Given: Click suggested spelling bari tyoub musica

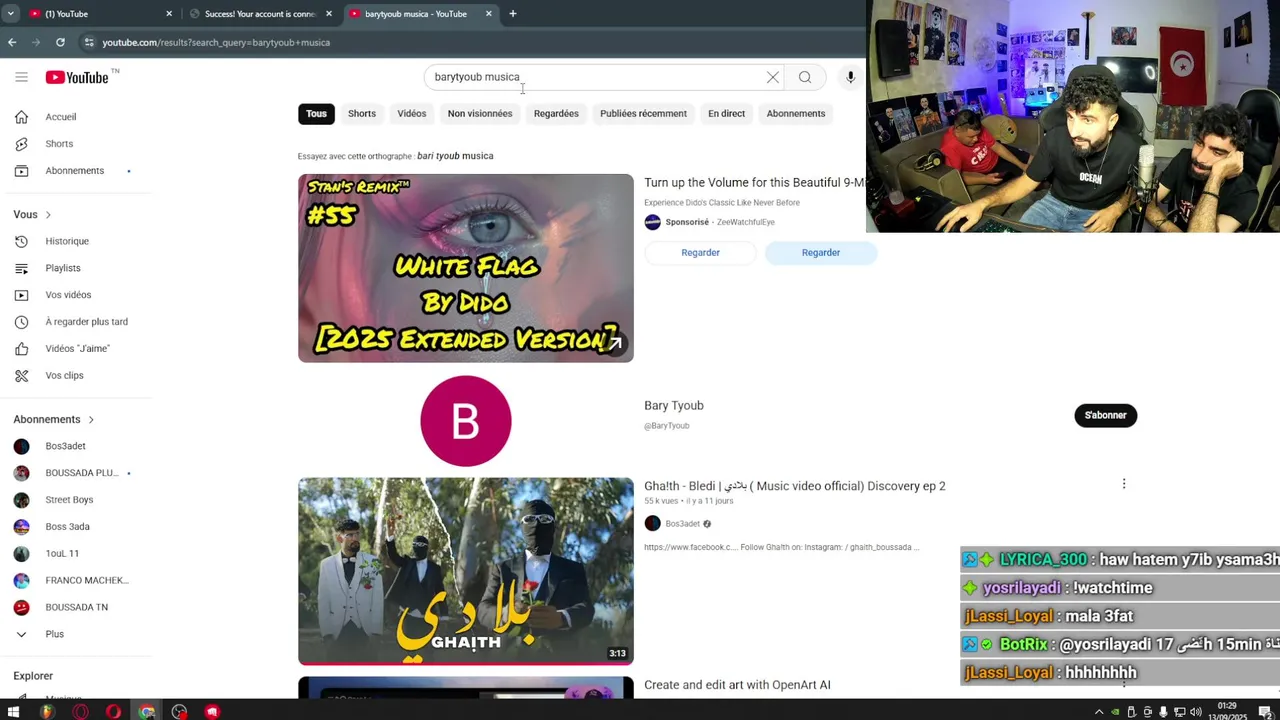Looking at the screenshot, I should pyautogui.click(x=455, y=156).
